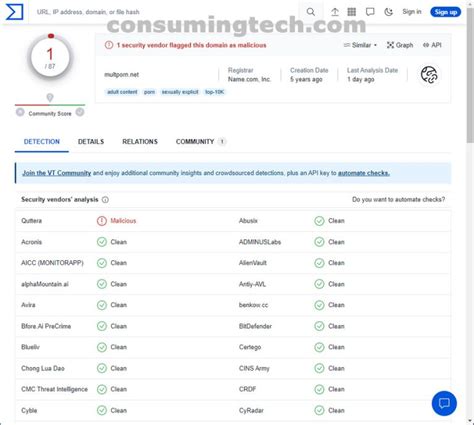474x425 pixels.
Task: Click the Security vendors' analysis info icon
Action: pyautogui.click(x=105, y=200)
